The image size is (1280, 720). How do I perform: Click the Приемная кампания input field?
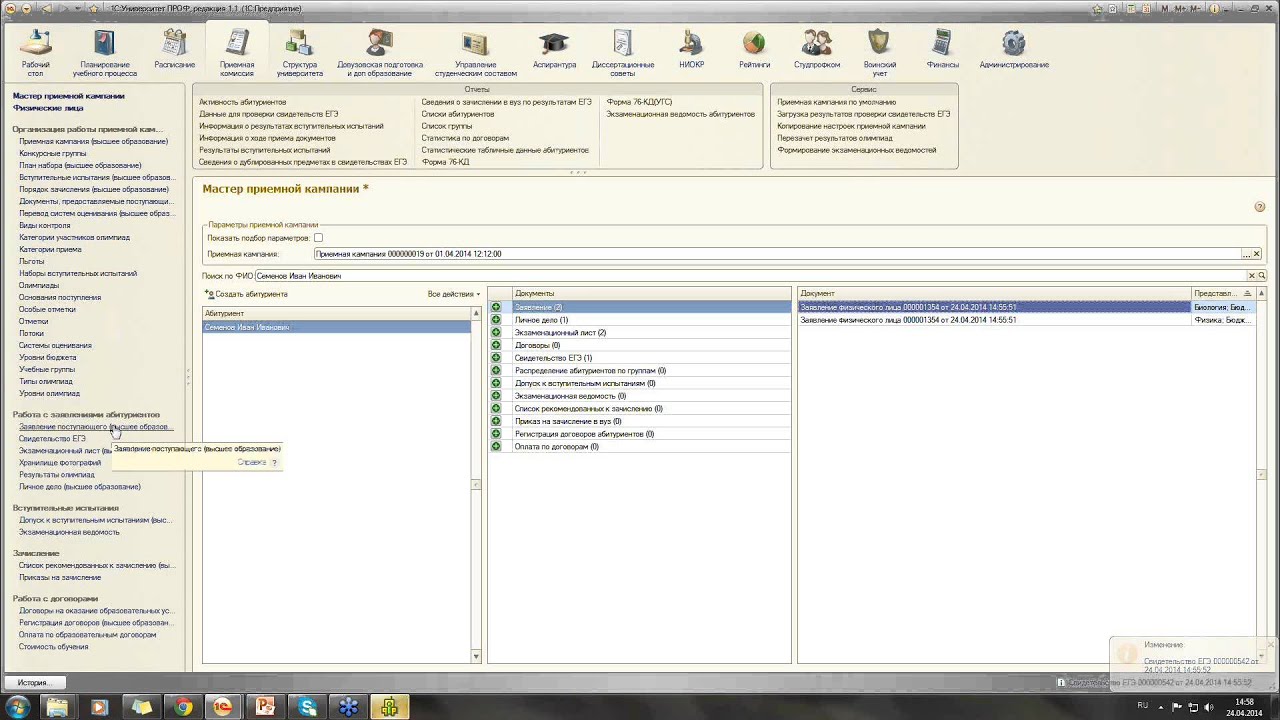pos(777,254)
